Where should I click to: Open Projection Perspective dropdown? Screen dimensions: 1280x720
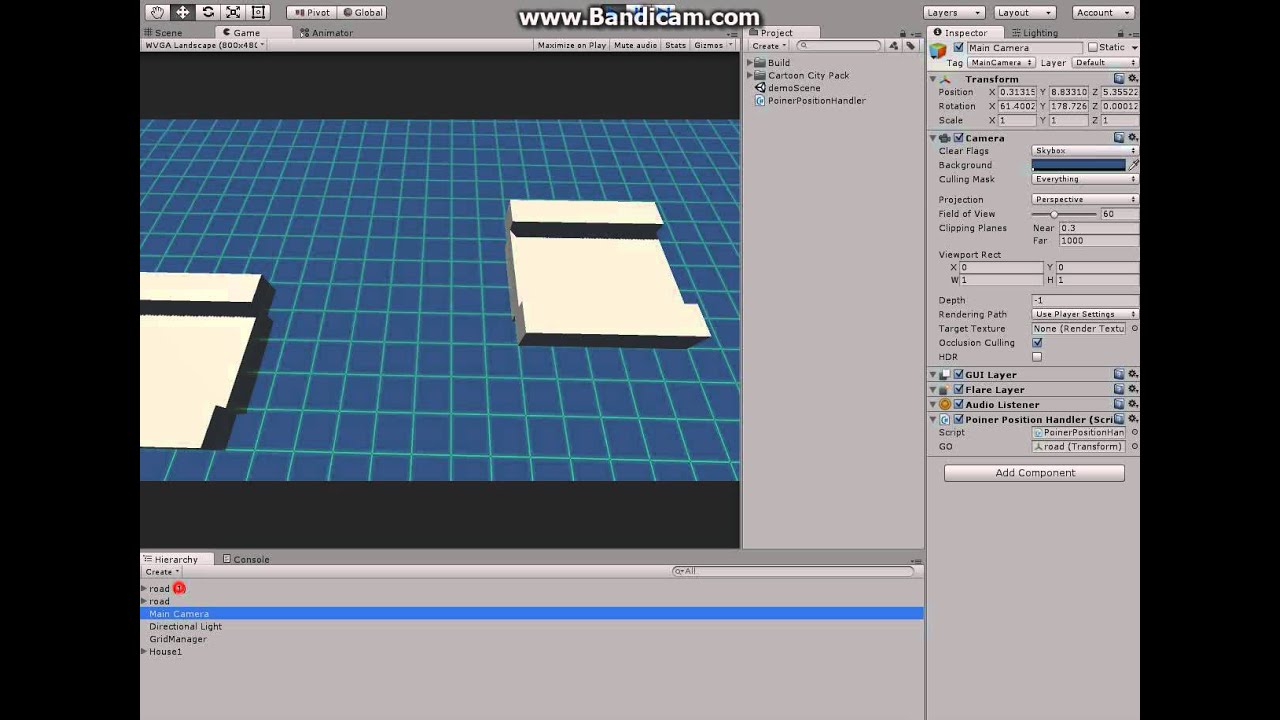[x=1085, y=199]
